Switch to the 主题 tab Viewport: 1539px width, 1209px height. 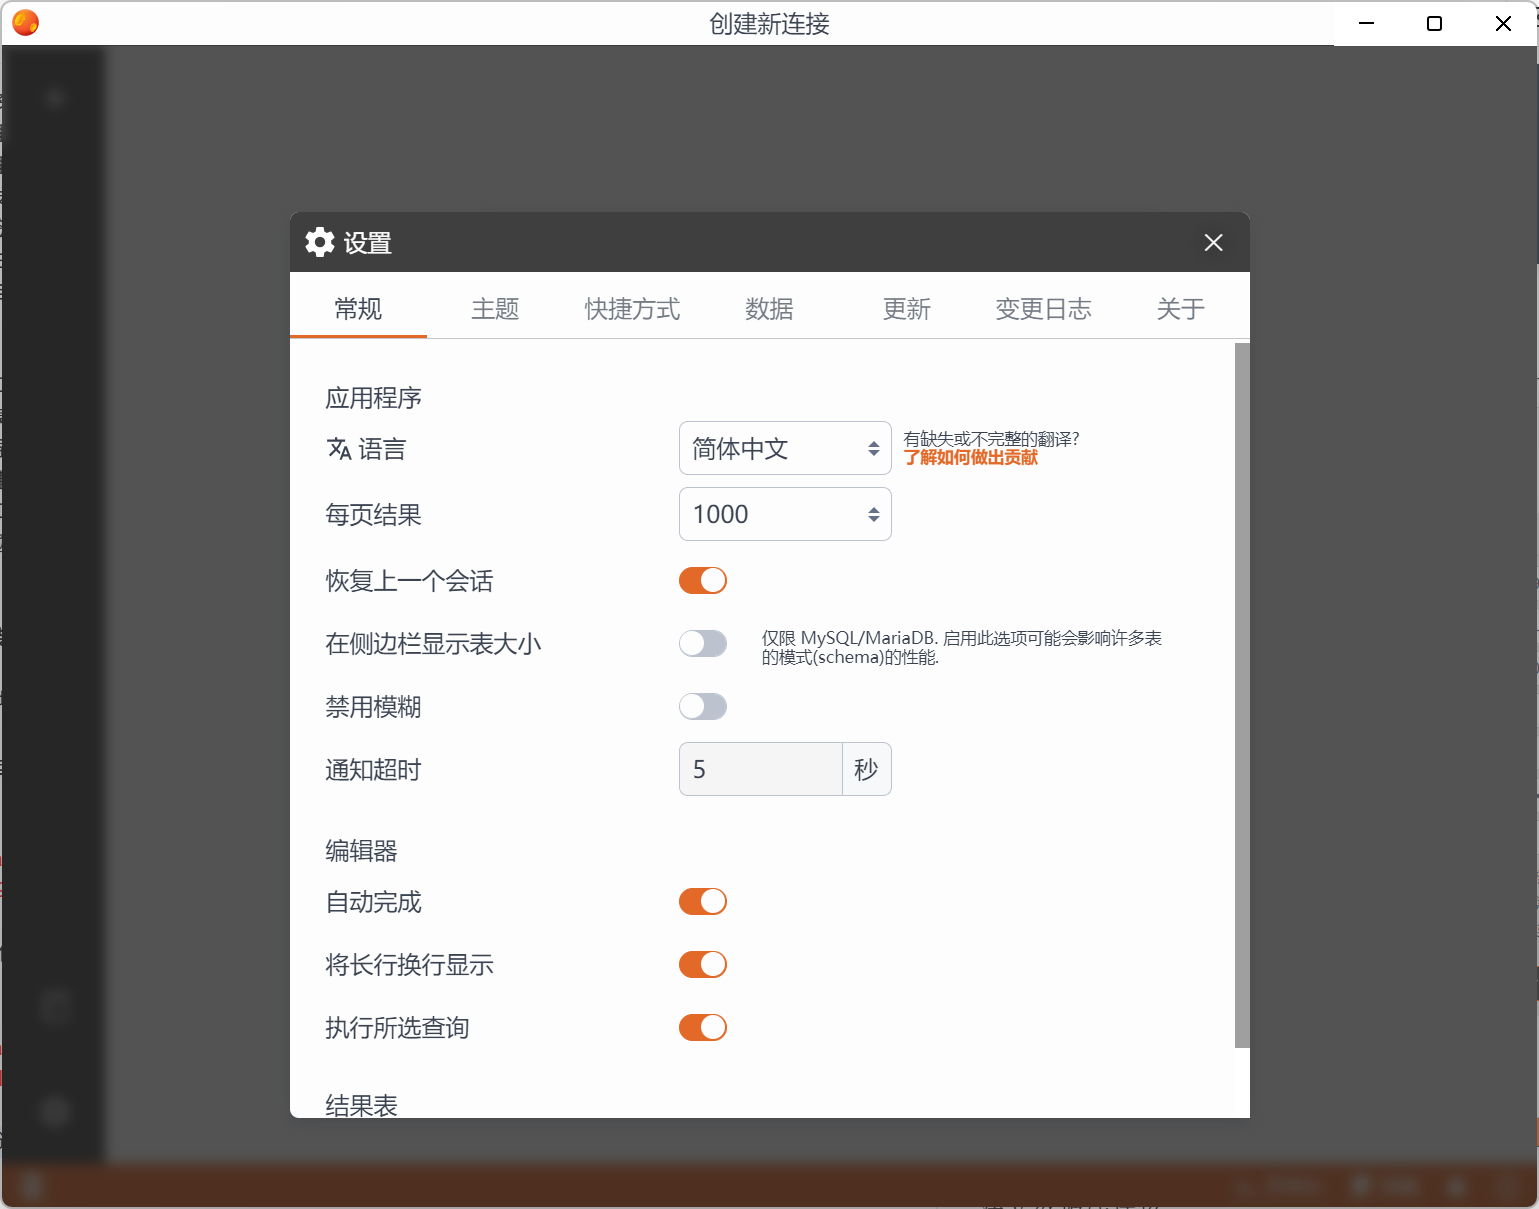point(495,309)
